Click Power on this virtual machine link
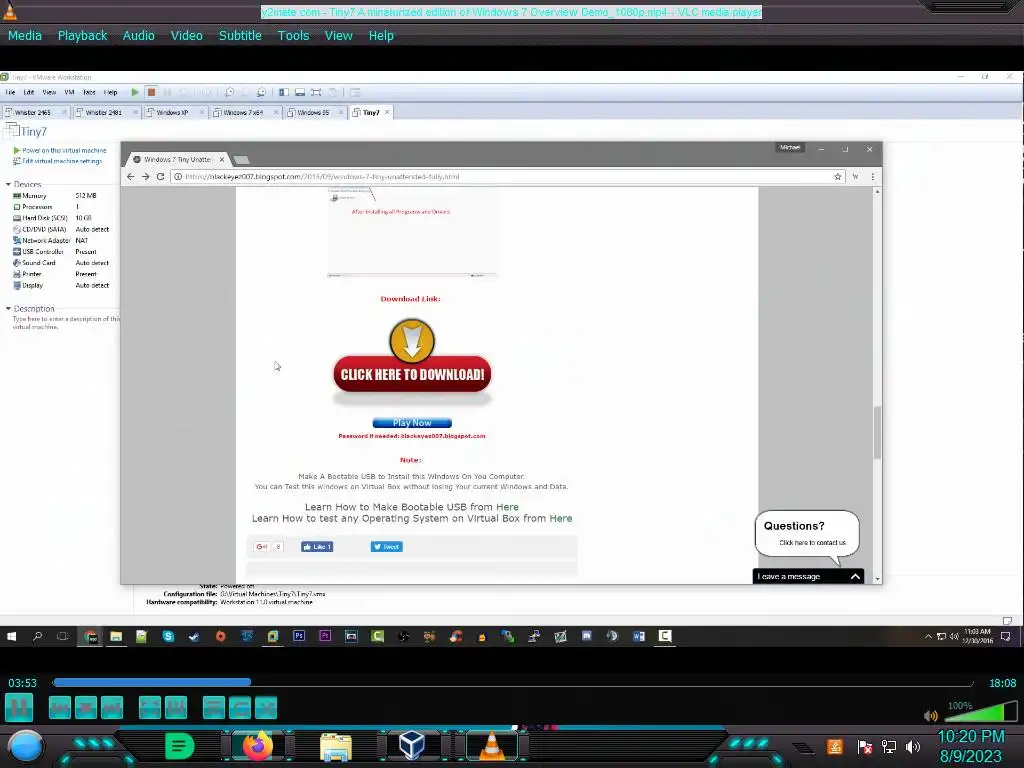Screen dimensions: 1024x768 [x=64, y=150]
